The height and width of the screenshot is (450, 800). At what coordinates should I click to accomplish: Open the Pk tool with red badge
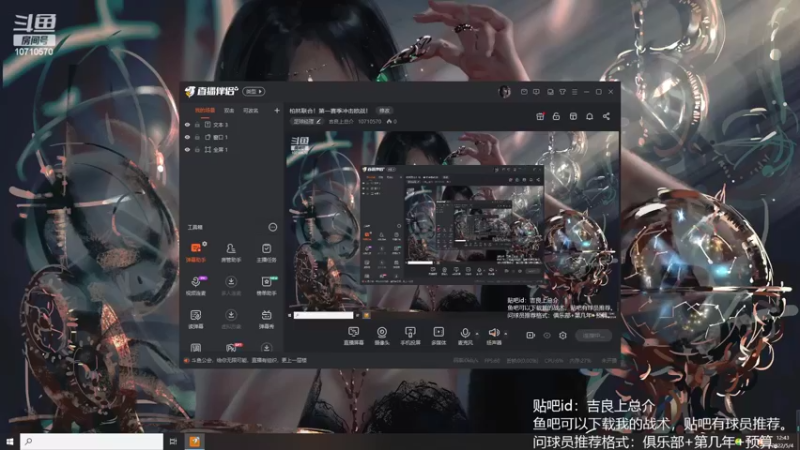point(231,347)
